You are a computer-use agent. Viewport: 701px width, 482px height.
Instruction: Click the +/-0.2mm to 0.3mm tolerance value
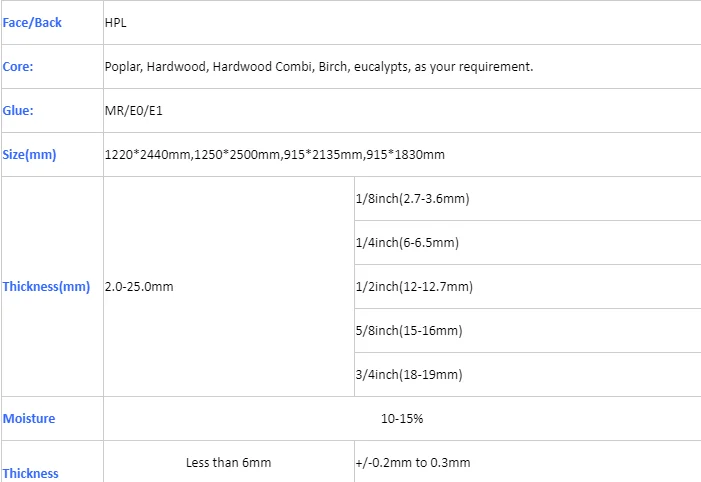413,463
